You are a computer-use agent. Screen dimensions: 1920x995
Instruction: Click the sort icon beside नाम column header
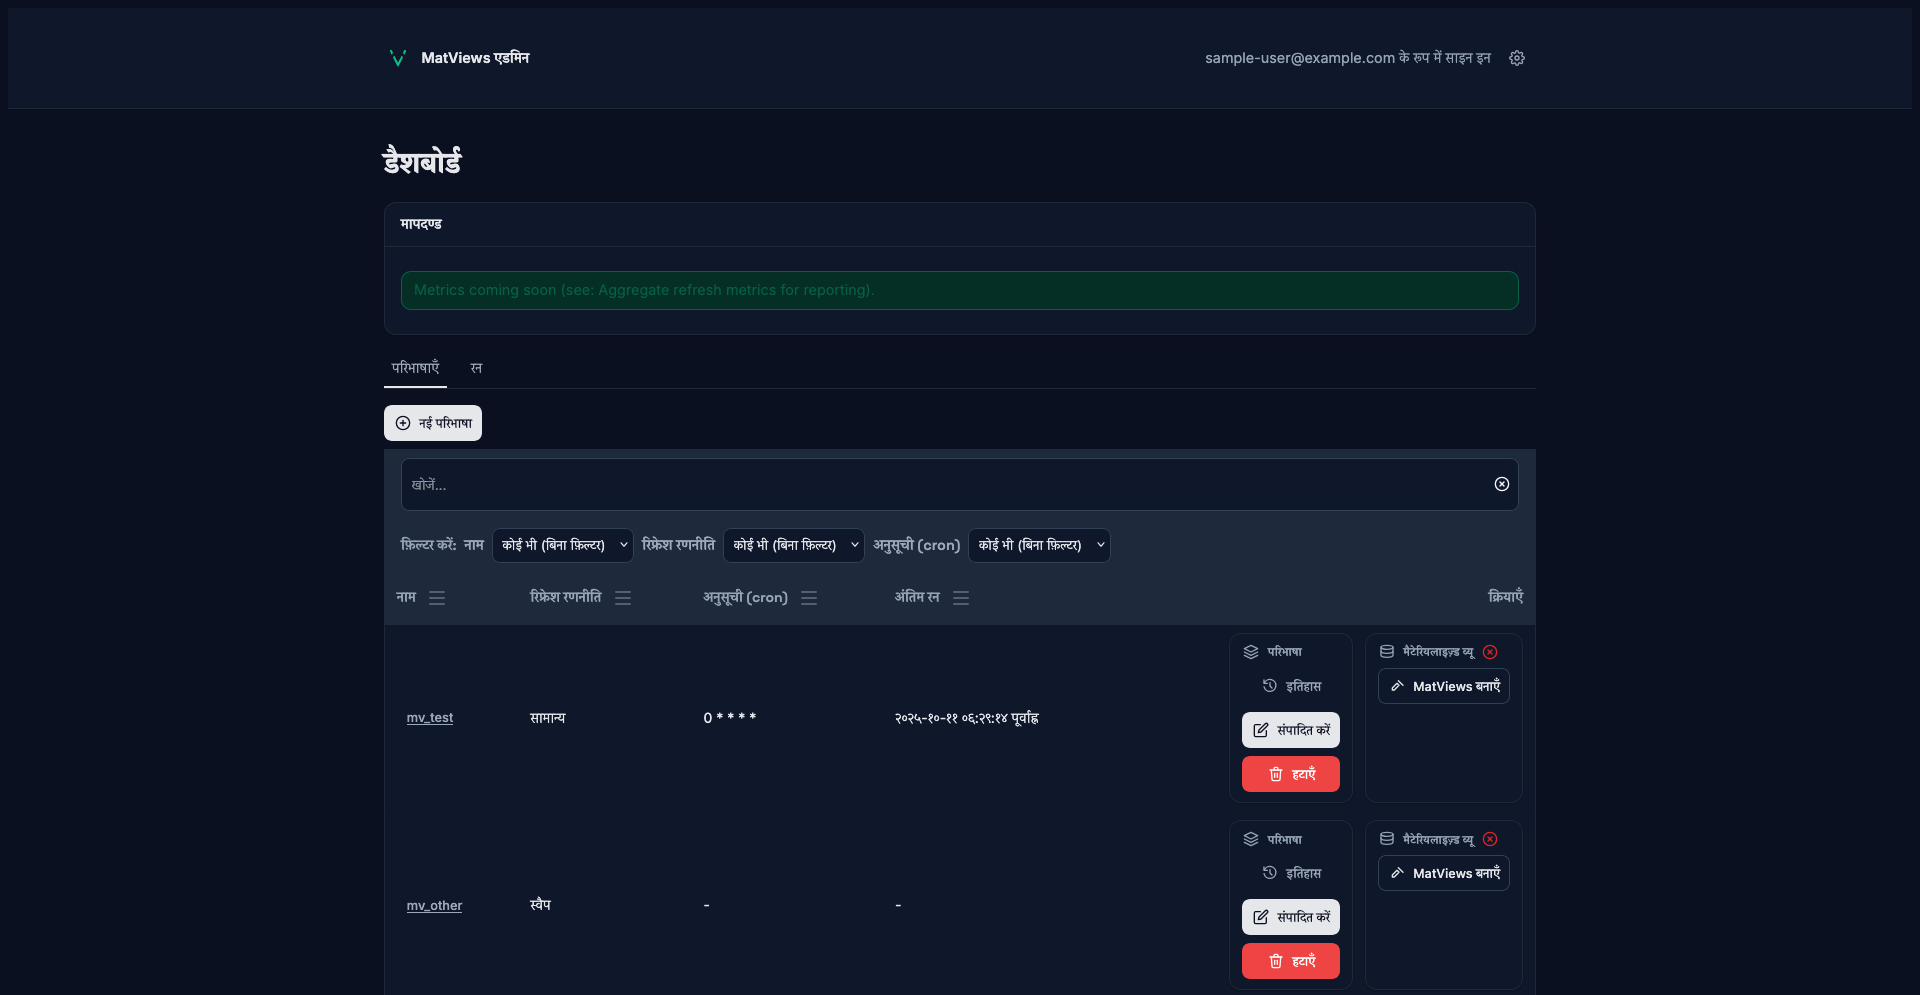437,598
